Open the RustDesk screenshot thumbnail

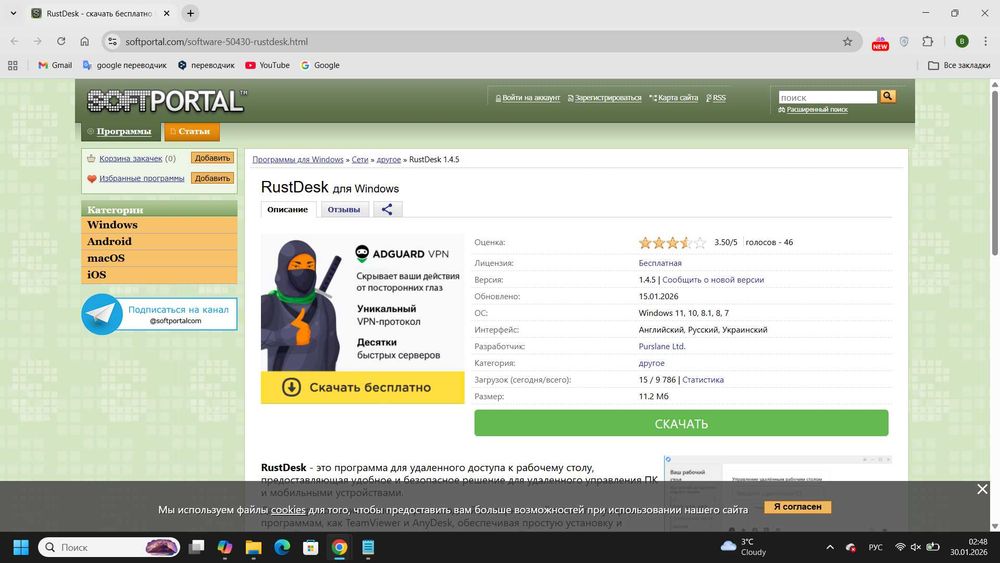pos(777,493)
